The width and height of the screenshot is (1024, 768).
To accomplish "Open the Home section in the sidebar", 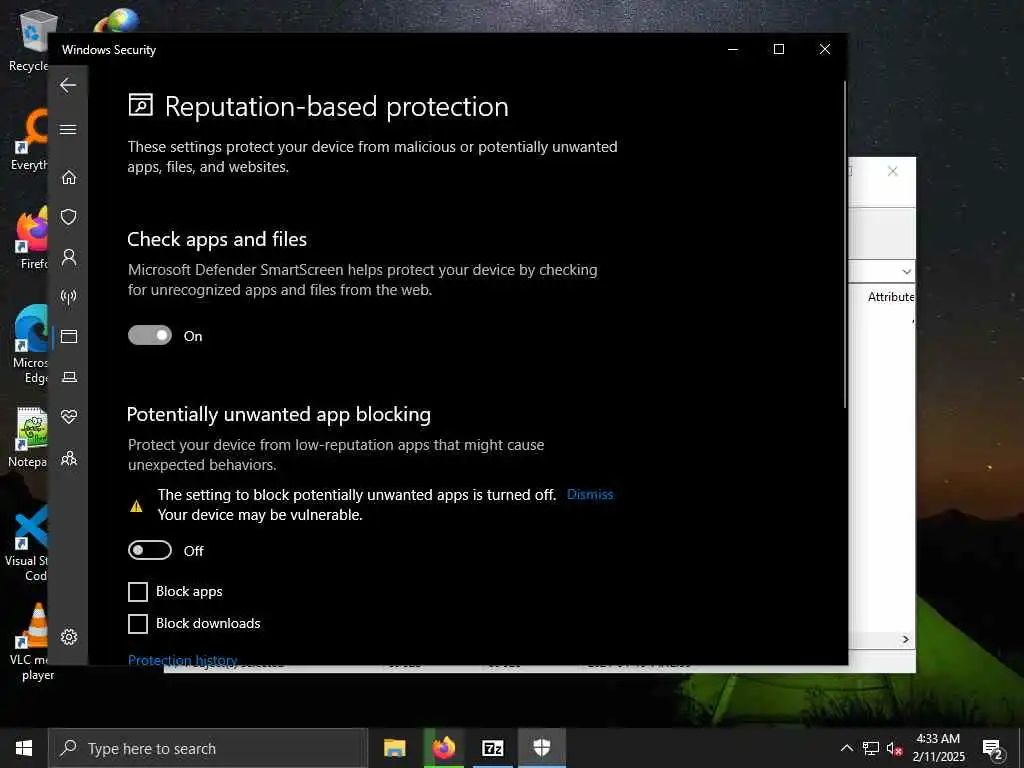I will point(69,178).
